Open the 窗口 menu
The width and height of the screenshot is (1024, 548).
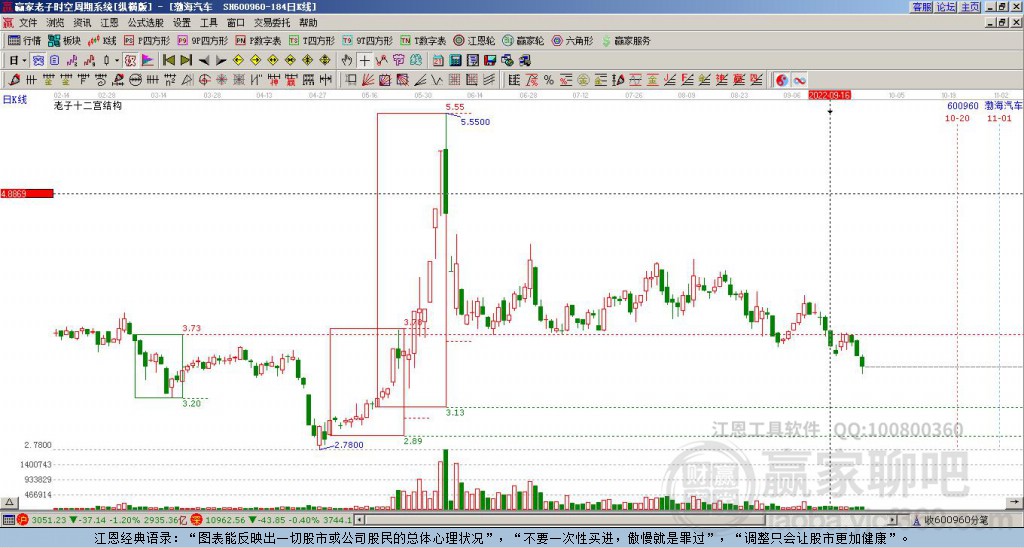coord(236,23)
